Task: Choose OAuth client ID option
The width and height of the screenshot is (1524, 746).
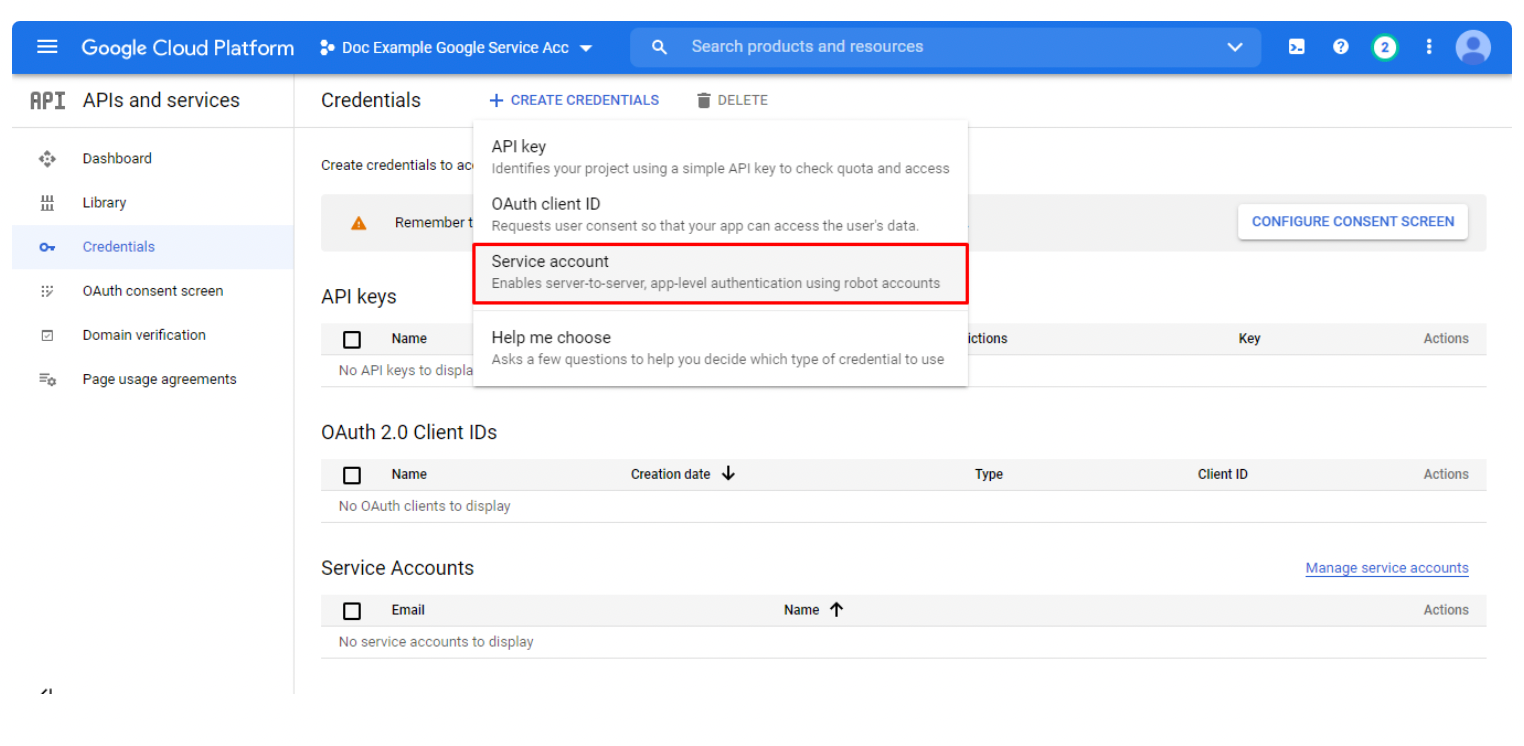Action: pos(720,214)
